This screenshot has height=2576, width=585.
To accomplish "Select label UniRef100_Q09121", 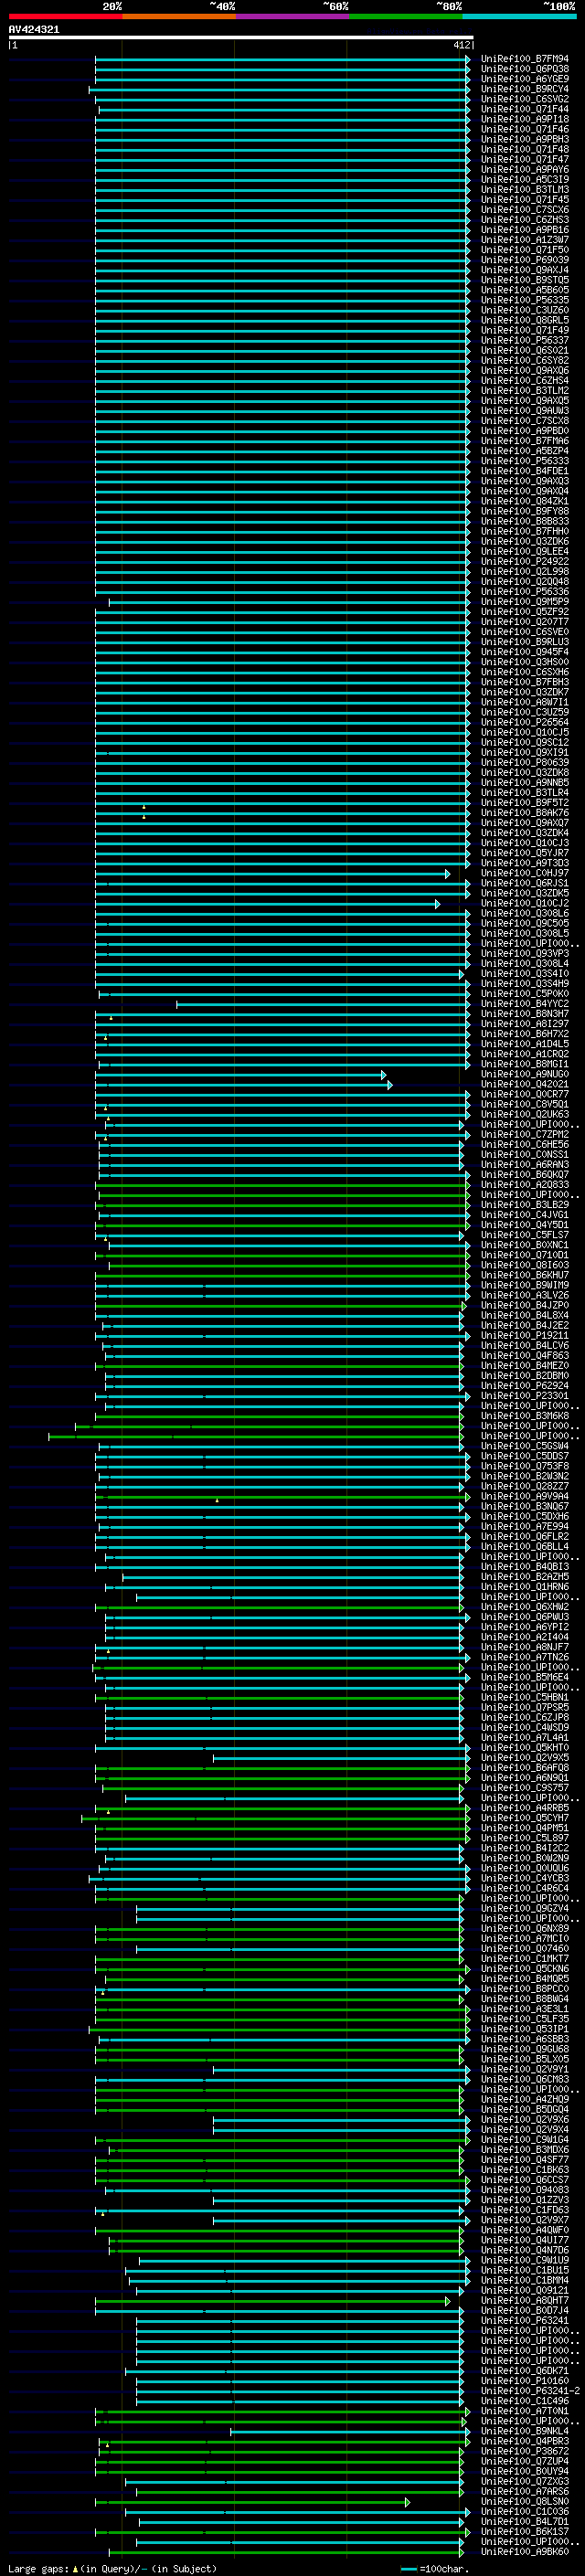I will click(x=525, y=2290).
